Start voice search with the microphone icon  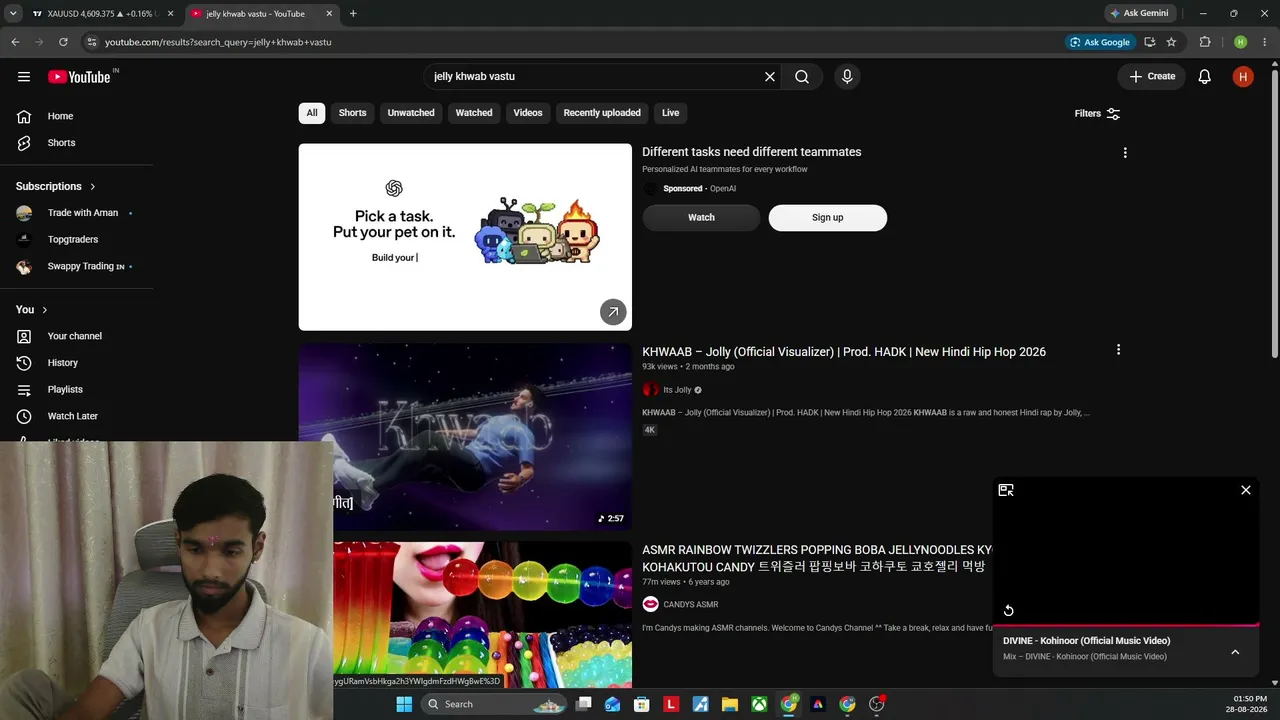tap(847, 77)
